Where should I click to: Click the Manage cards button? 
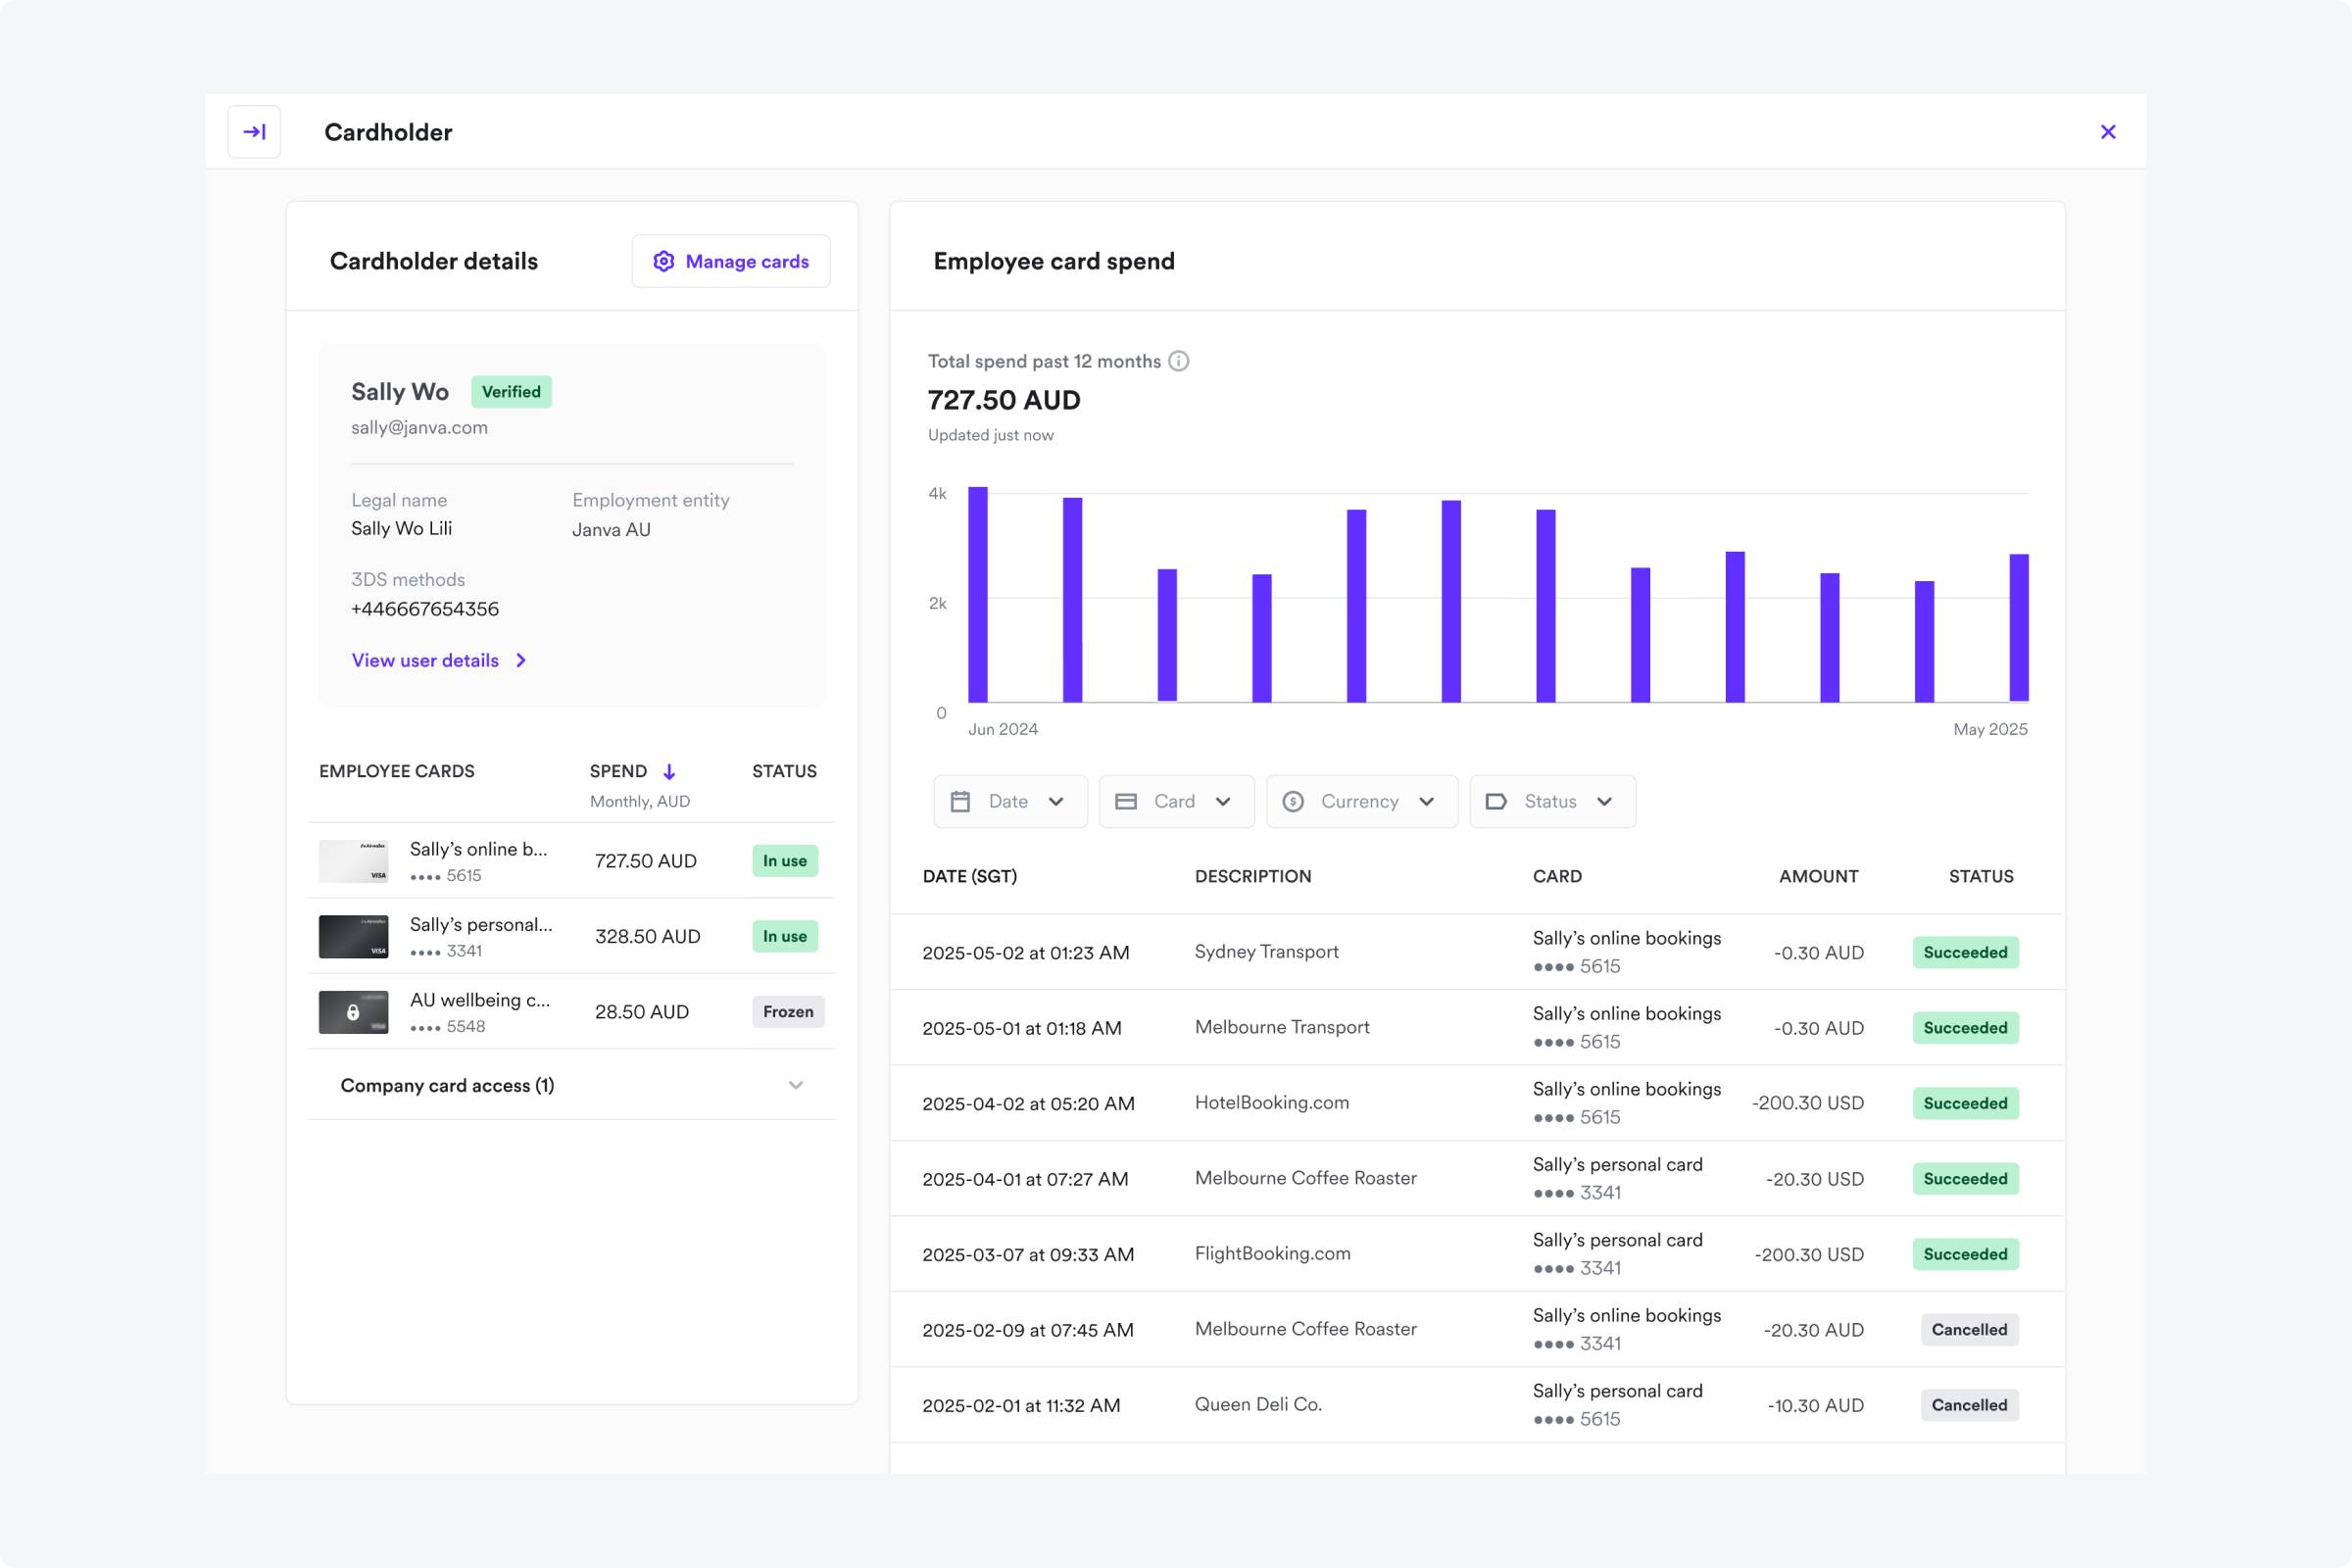pyautogui.click(x=731, y=261)
